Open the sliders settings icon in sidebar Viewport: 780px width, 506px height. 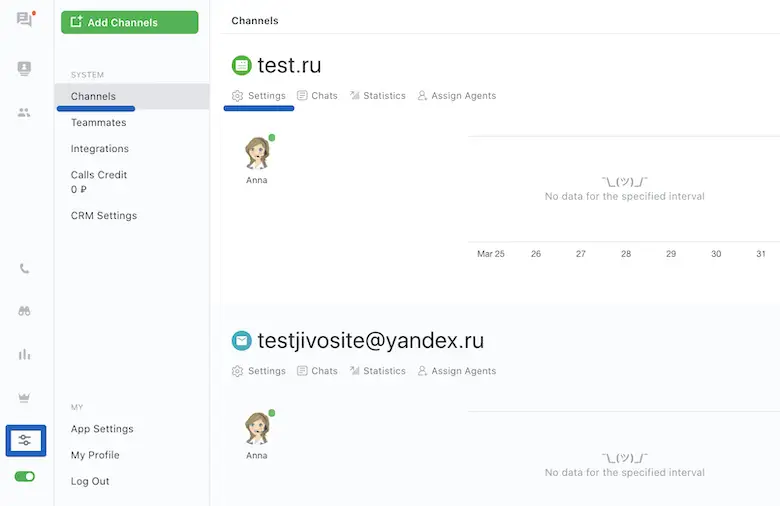[25, 440]
